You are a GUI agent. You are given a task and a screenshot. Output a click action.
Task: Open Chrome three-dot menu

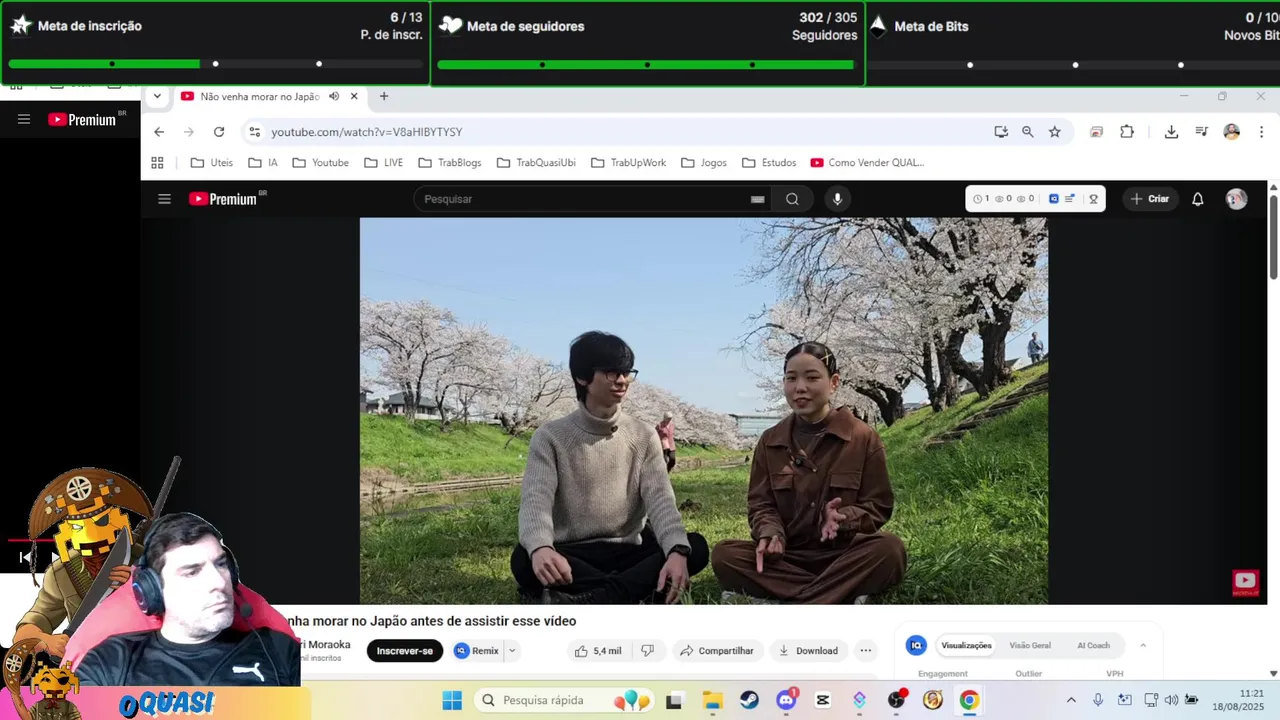point(1262,132)
